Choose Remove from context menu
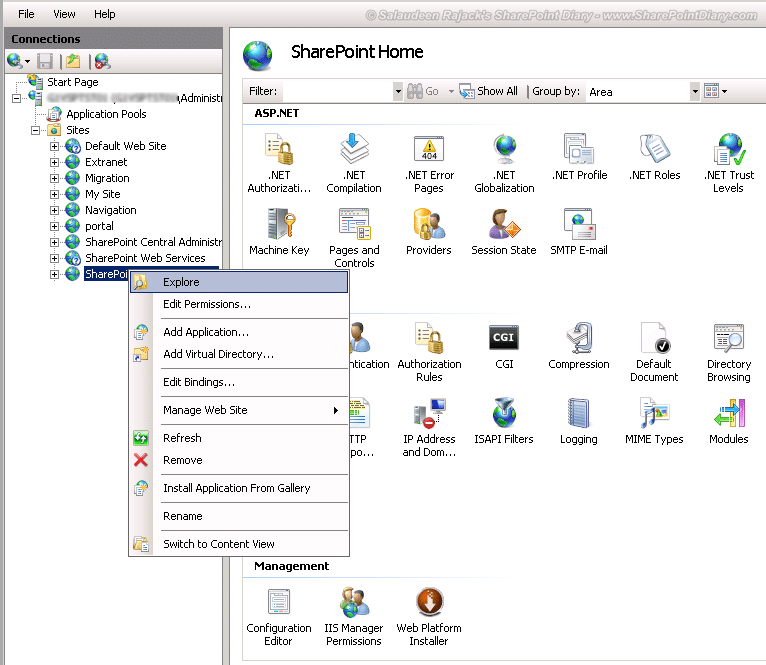This screenshot has width=766, height=665. point(239,460)
